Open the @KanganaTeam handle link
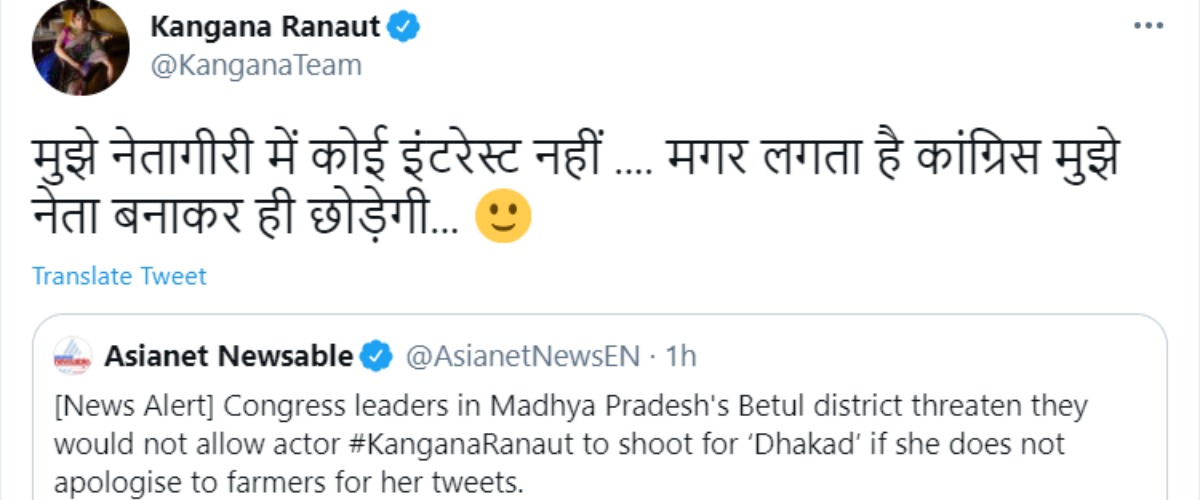 [x=255, y=66]
